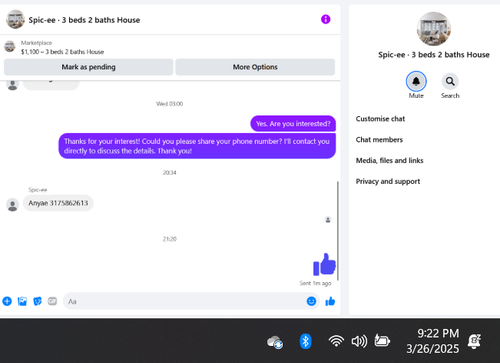Image resolution: width=500 pixels, height=363 pixels.
Task: Attach a photo using image icon
Action: point(22,301)
